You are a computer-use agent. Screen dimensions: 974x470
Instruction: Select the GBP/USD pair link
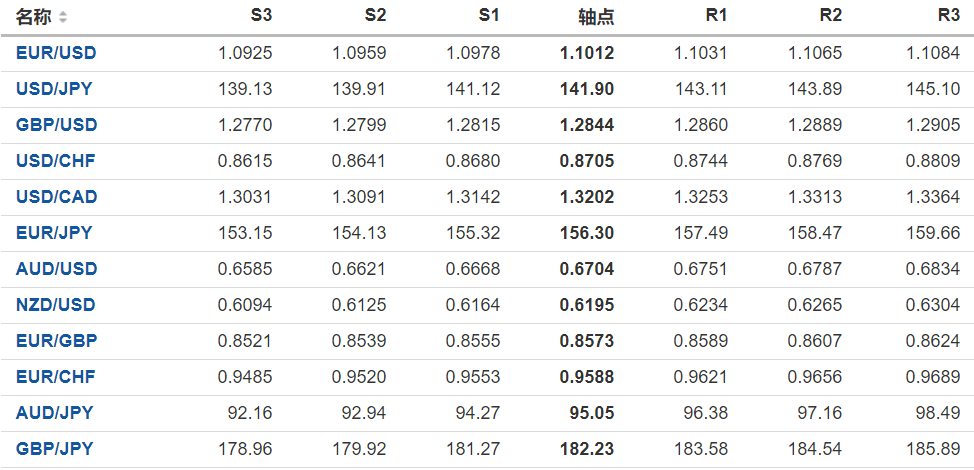click(x=56, y=125)
